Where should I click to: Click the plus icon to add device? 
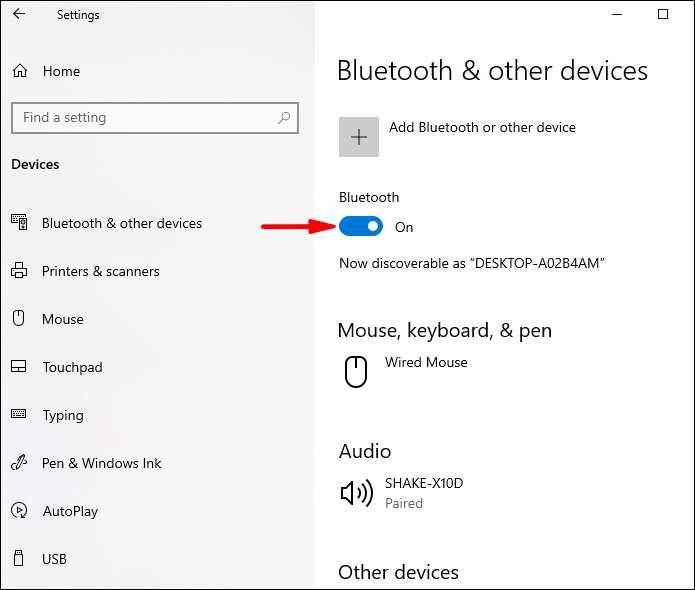coord(359,137)
